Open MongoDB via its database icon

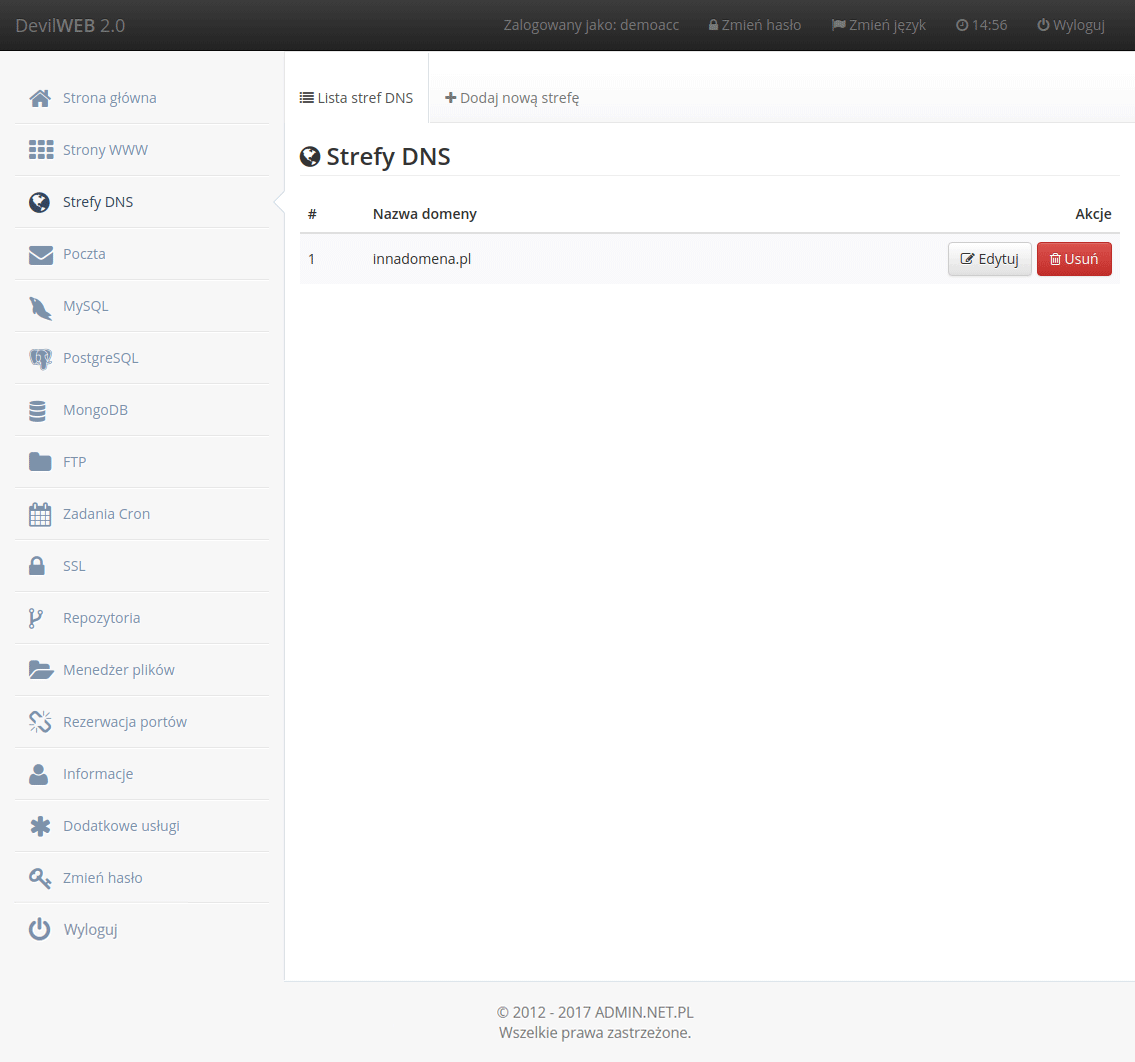pyautogui.click(x=38, y=411)
